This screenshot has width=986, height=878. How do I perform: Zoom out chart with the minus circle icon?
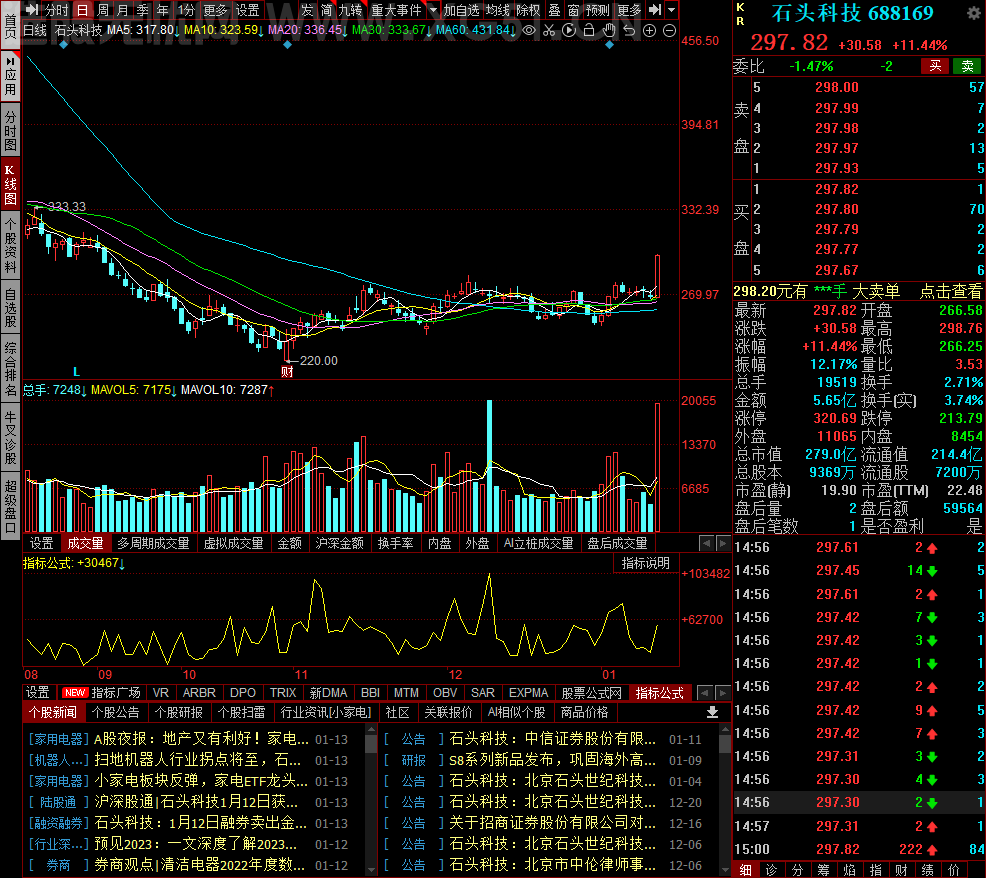[x=670, y=30]
